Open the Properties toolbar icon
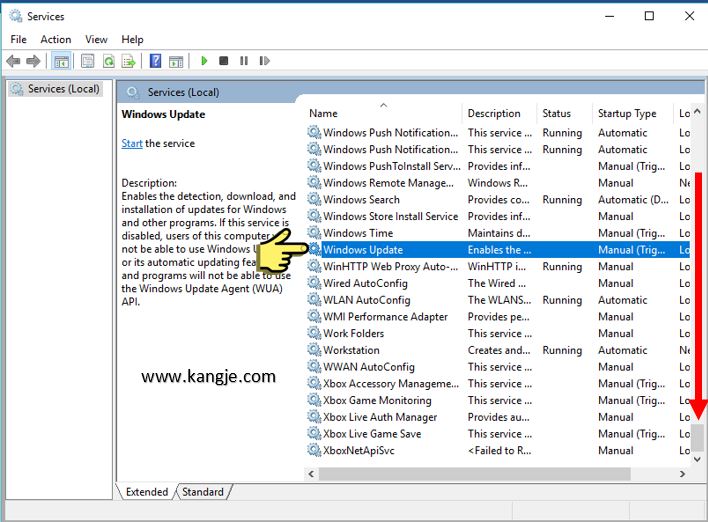This screenshot has height=522, width=708. click(88, 61)
